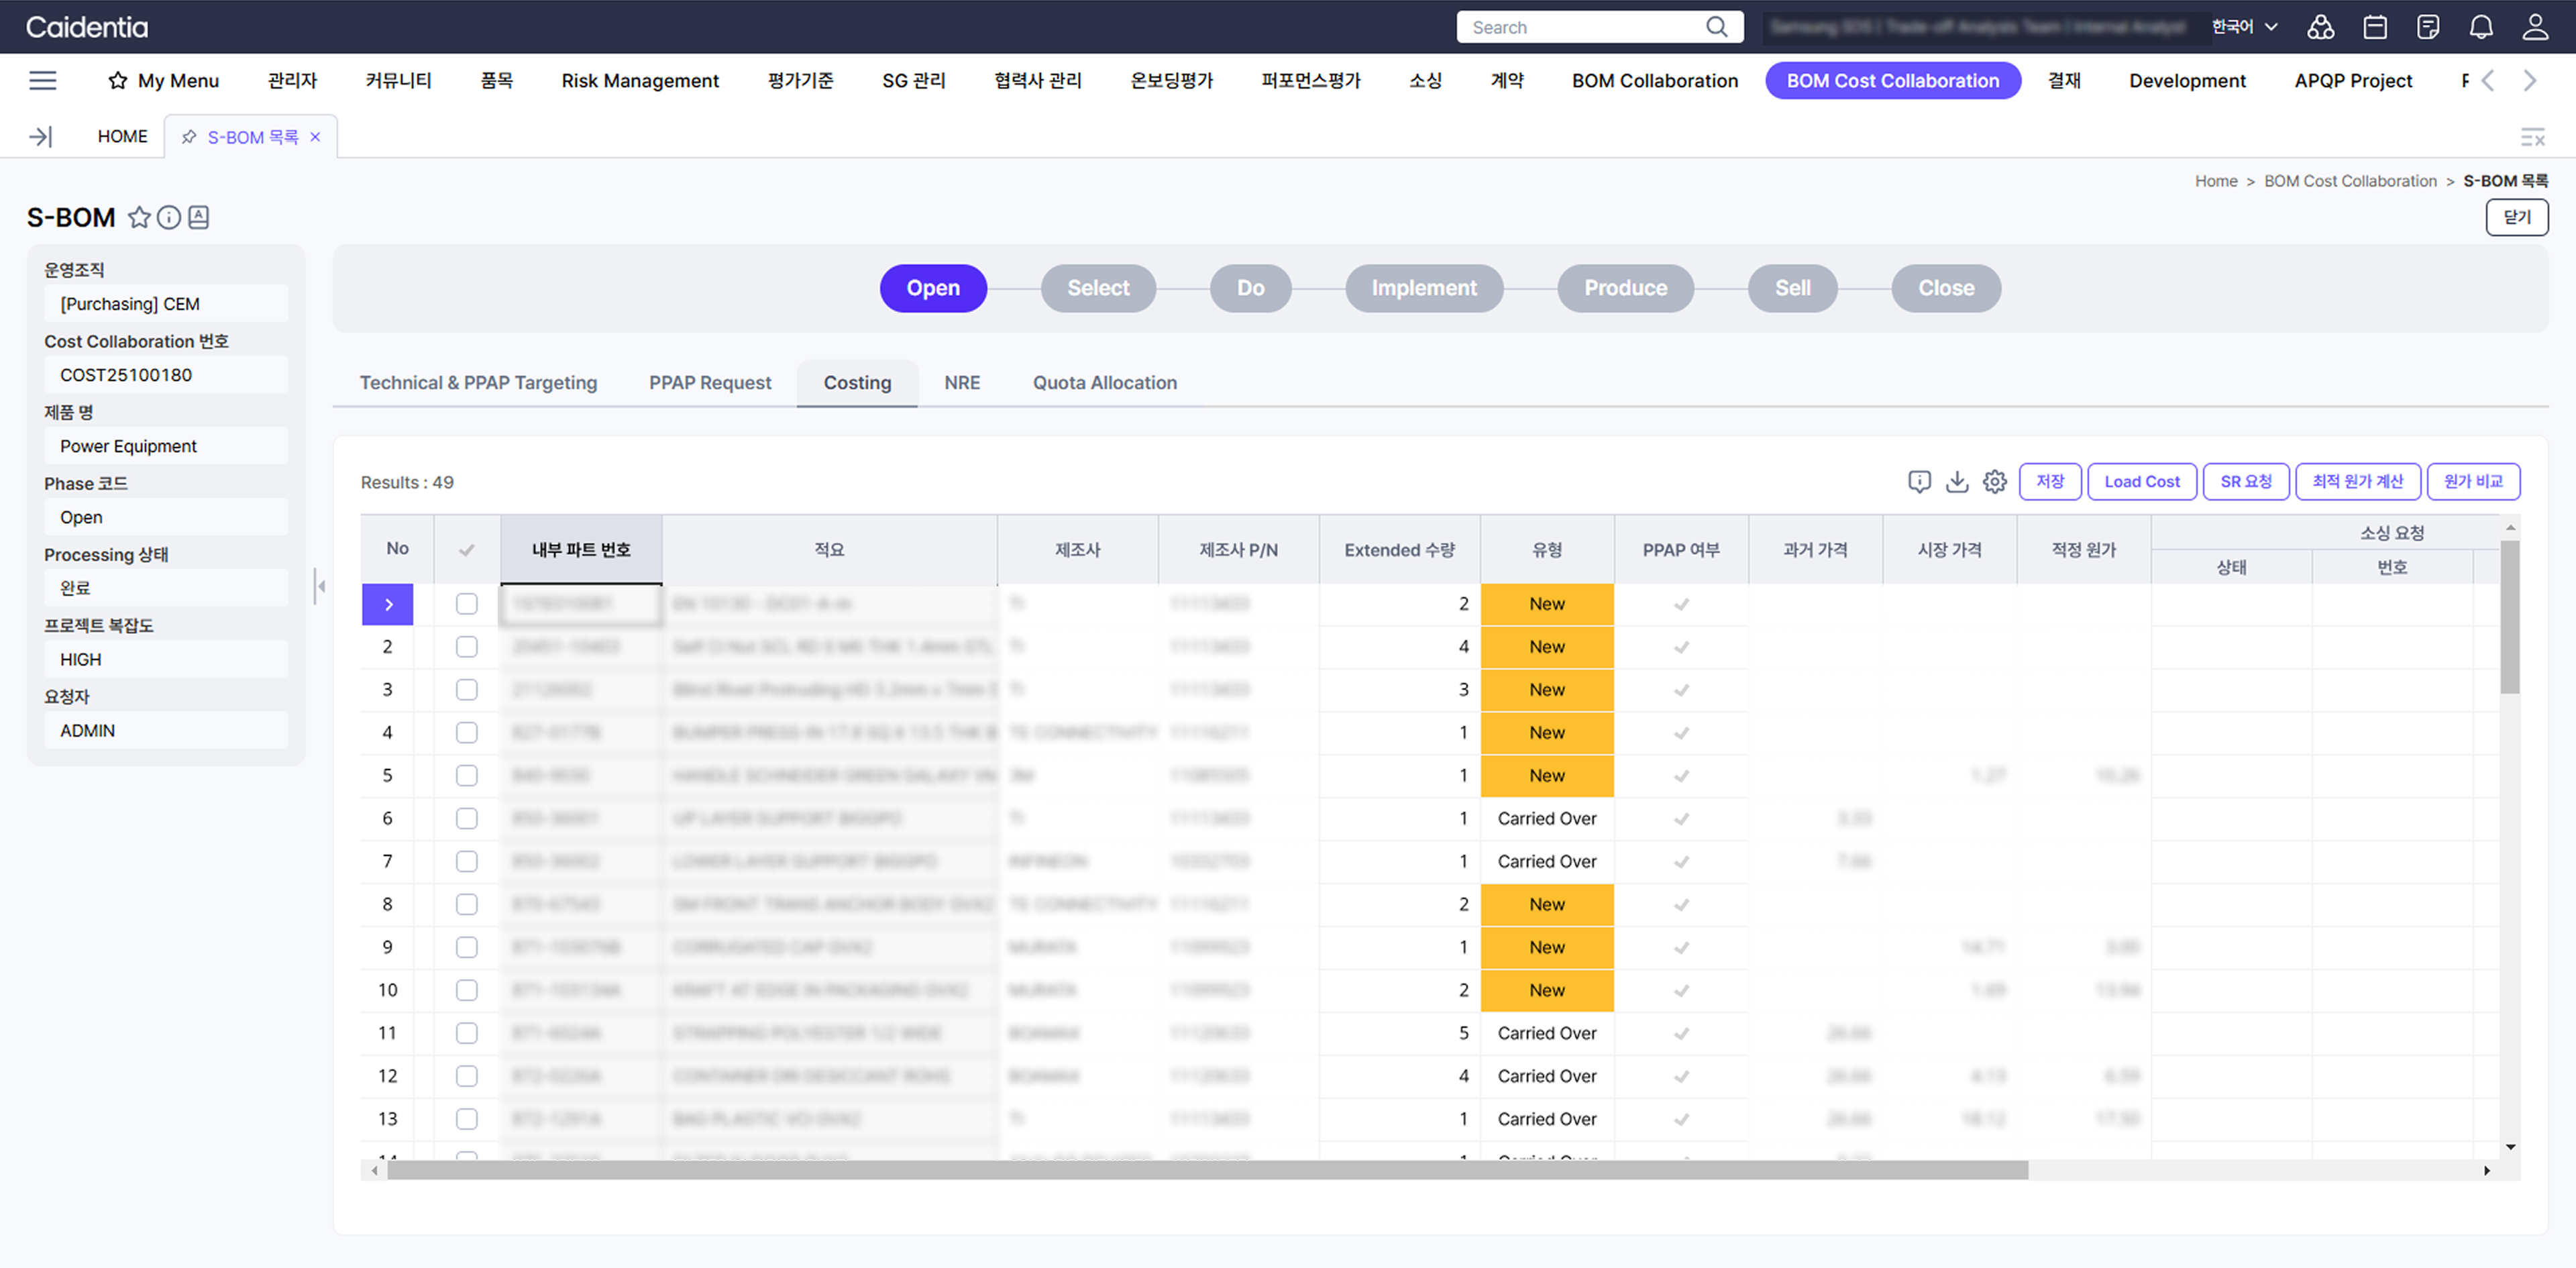
Task: Click the info icon beside S-BOM title
Action: click(x=169, y=217)
